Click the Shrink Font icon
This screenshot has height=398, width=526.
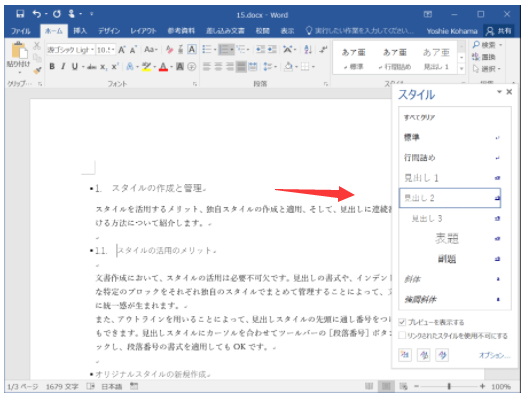pos(133,50)
